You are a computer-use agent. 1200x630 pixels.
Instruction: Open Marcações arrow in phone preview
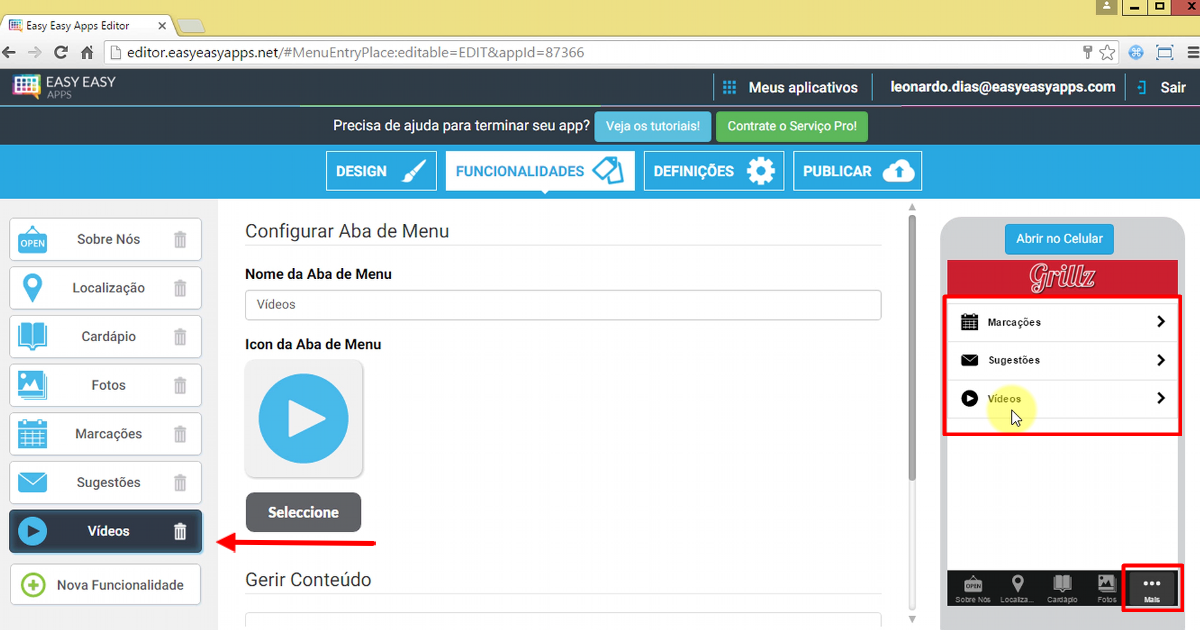pos(1160,322)
